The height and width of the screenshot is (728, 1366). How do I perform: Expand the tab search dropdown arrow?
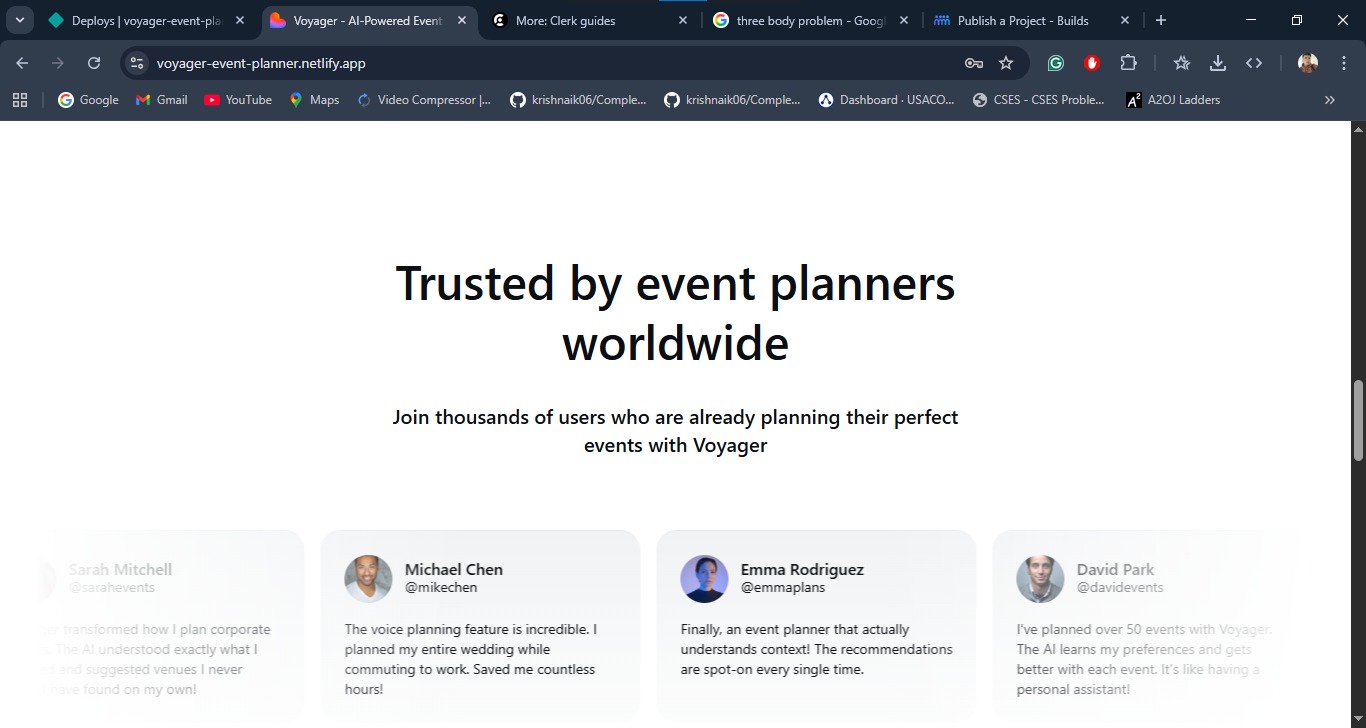pyautogui.click(x=19, y=20)
